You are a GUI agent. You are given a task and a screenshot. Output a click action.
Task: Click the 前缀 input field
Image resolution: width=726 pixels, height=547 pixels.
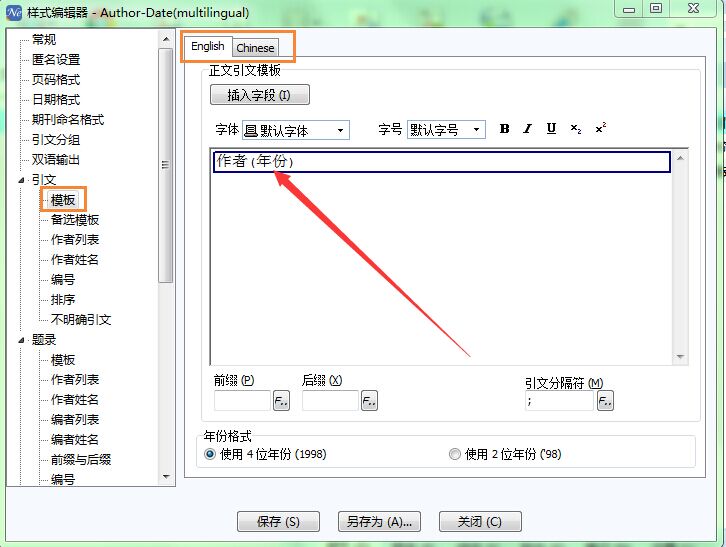[x=242, y=401]
